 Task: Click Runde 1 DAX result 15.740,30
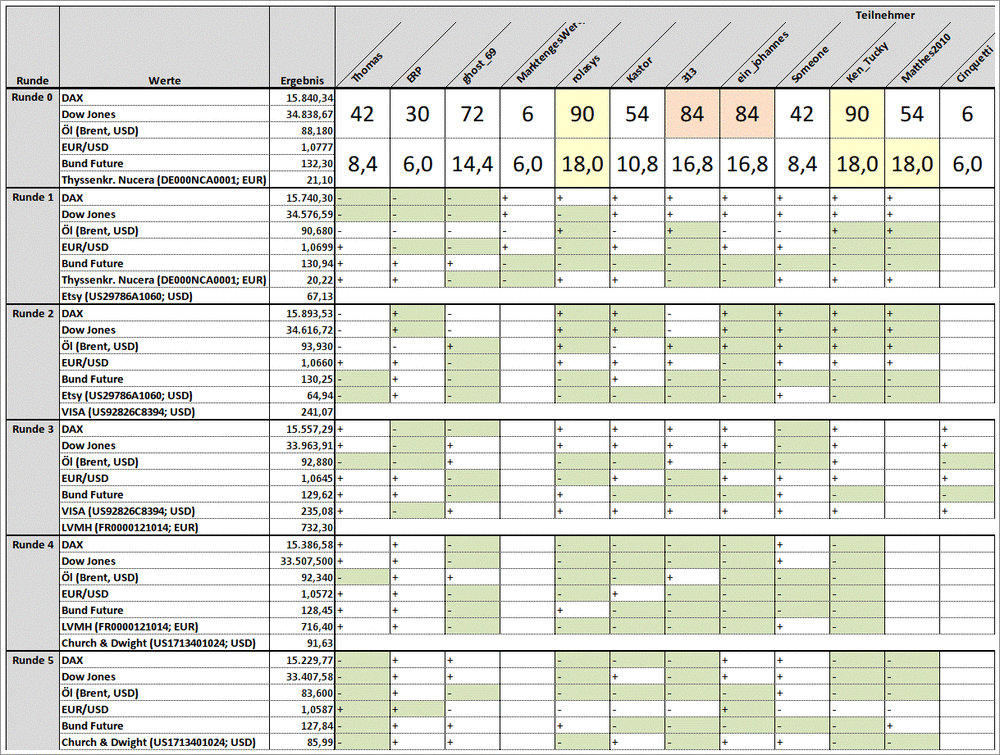pyautogui.click(x=302, y=198)
